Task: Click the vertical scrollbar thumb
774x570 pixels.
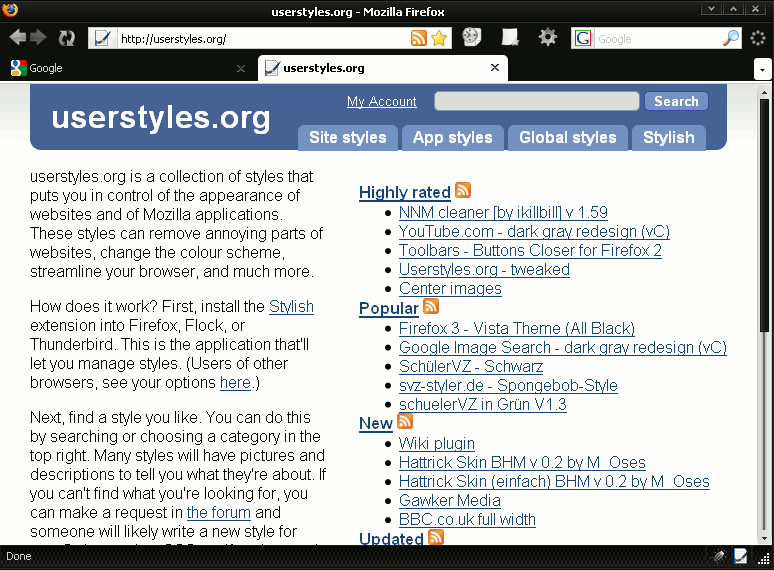Action: click(764, 215)
